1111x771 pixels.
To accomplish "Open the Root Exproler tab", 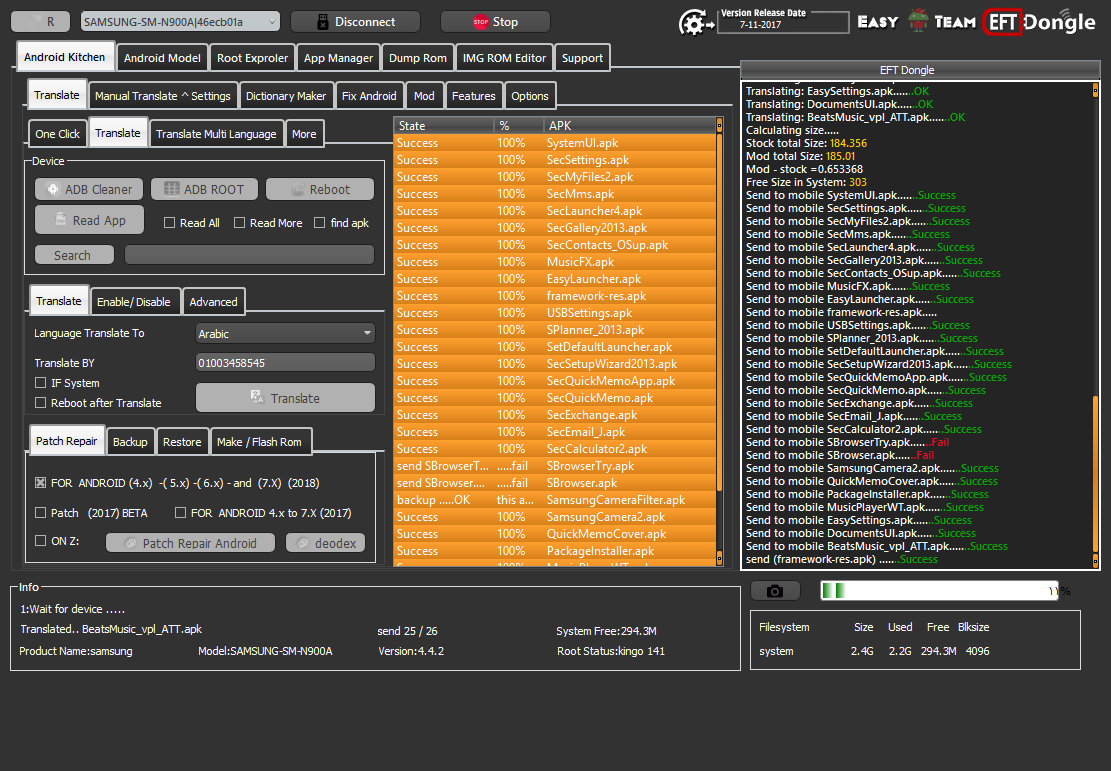I will coord(252,58).
